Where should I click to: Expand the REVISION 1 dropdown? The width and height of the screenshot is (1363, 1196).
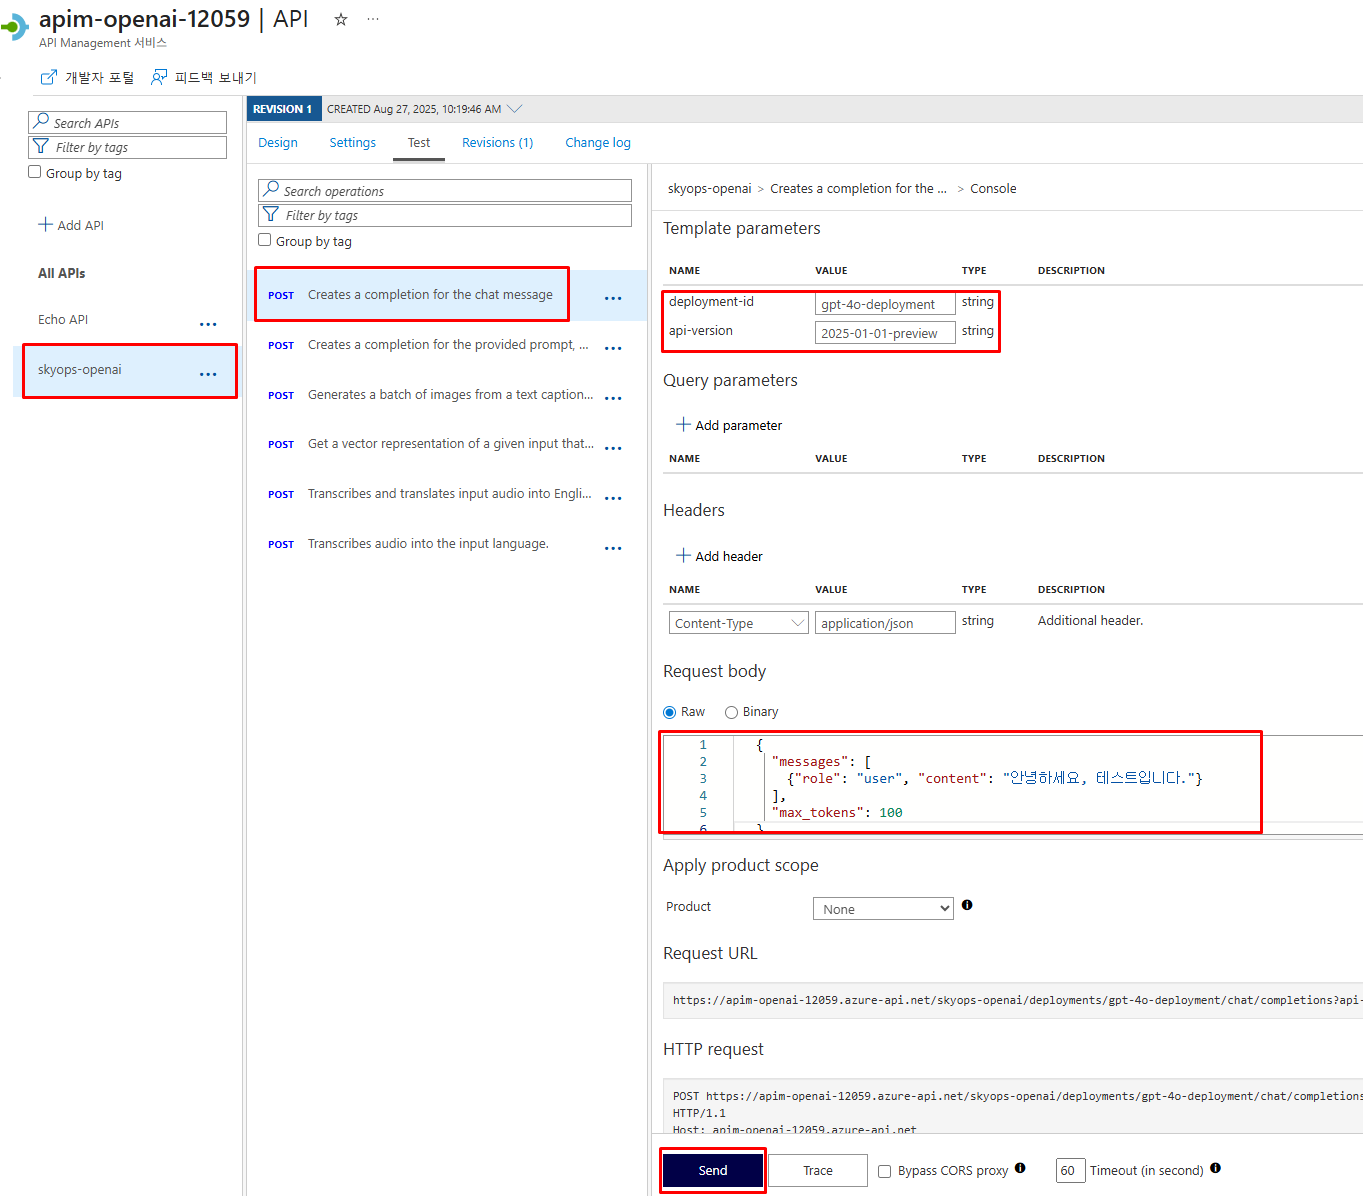[x=515, y=109]
